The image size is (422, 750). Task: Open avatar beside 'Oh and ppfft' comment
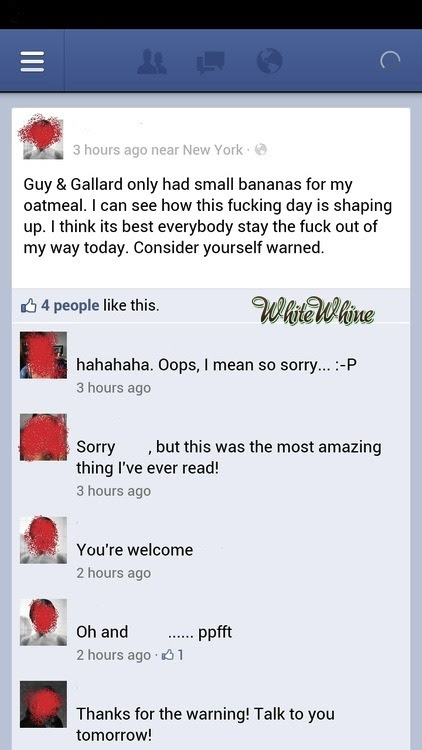(44, 622)
